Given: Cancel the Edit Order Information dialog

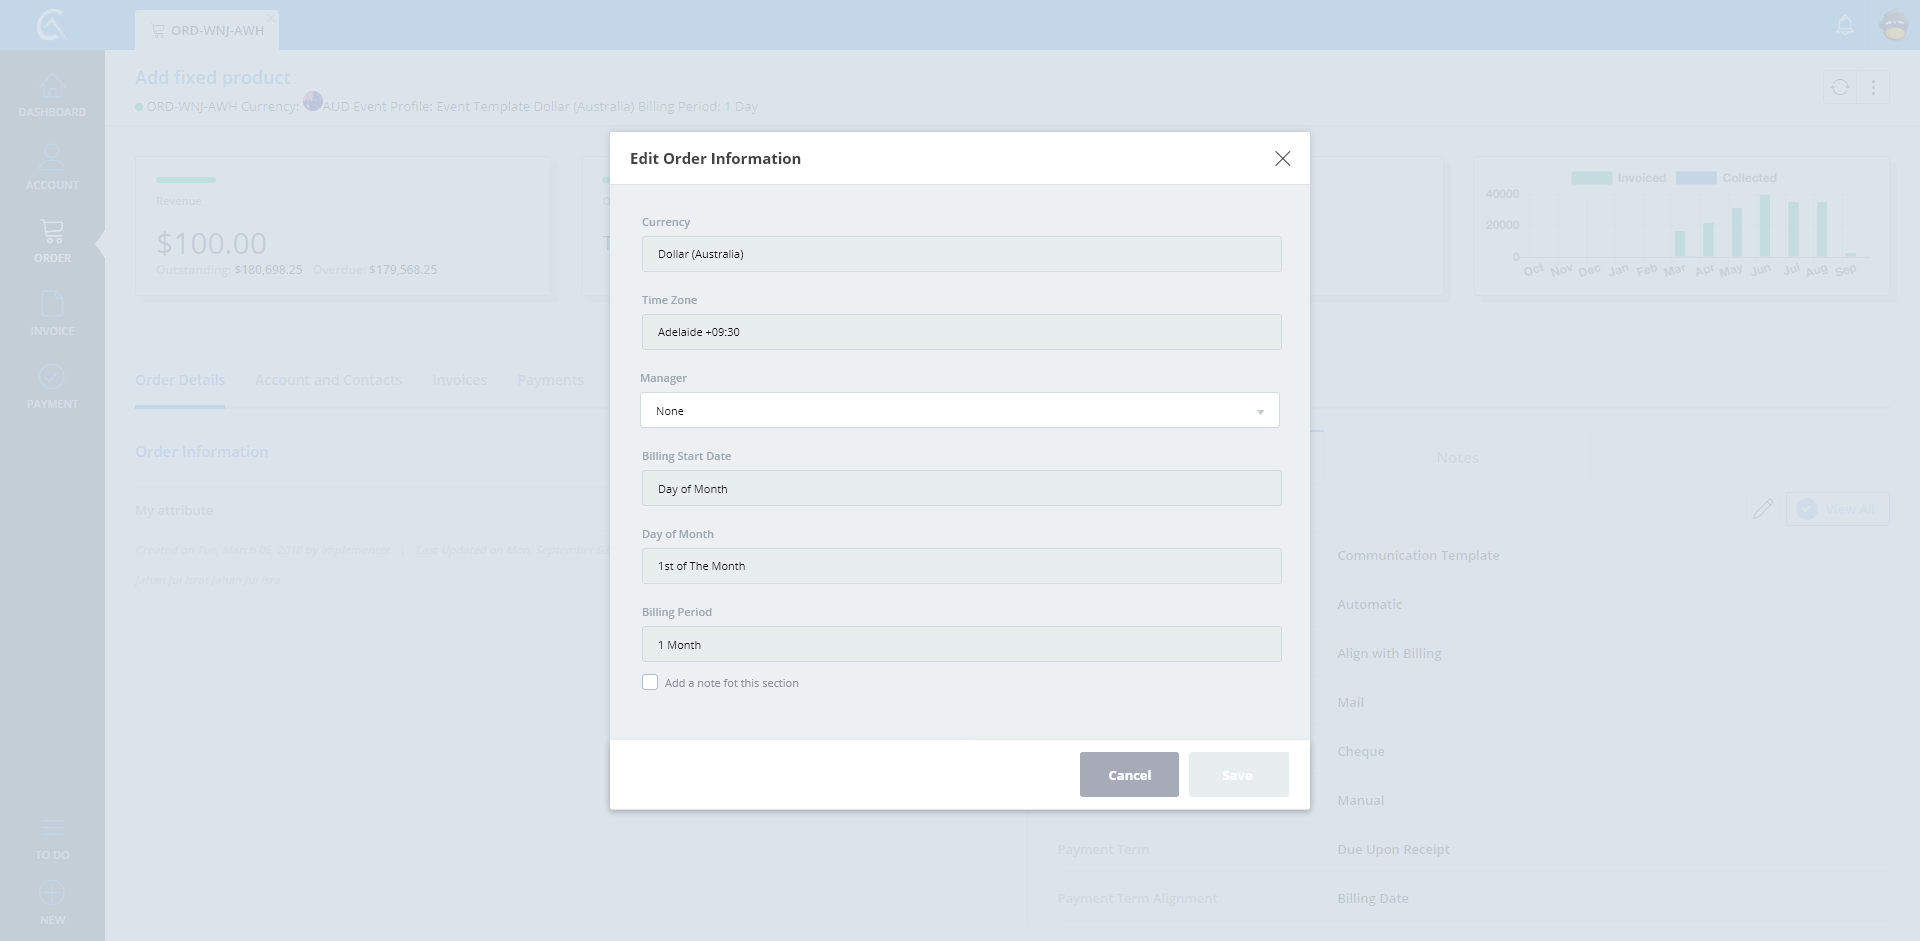Looking at the screenshot, I should 1129,775.
